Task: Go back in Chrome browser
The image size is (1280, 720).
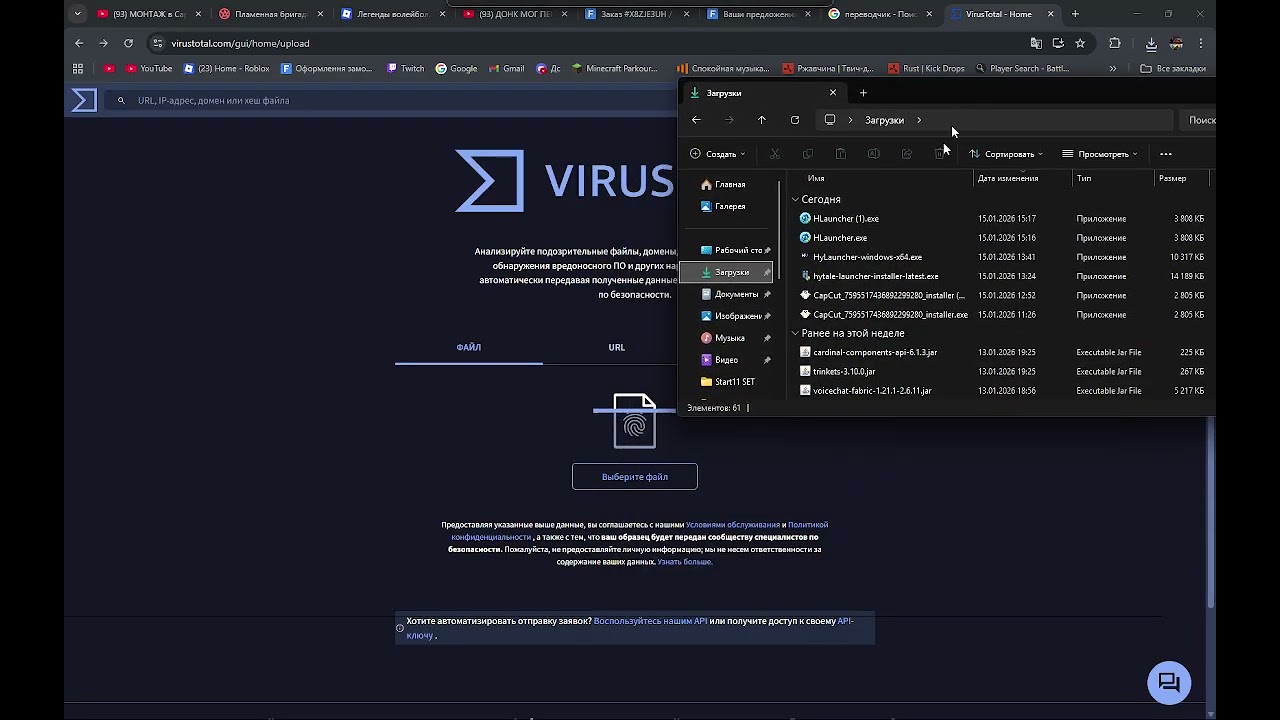Action: click(79, 43)
